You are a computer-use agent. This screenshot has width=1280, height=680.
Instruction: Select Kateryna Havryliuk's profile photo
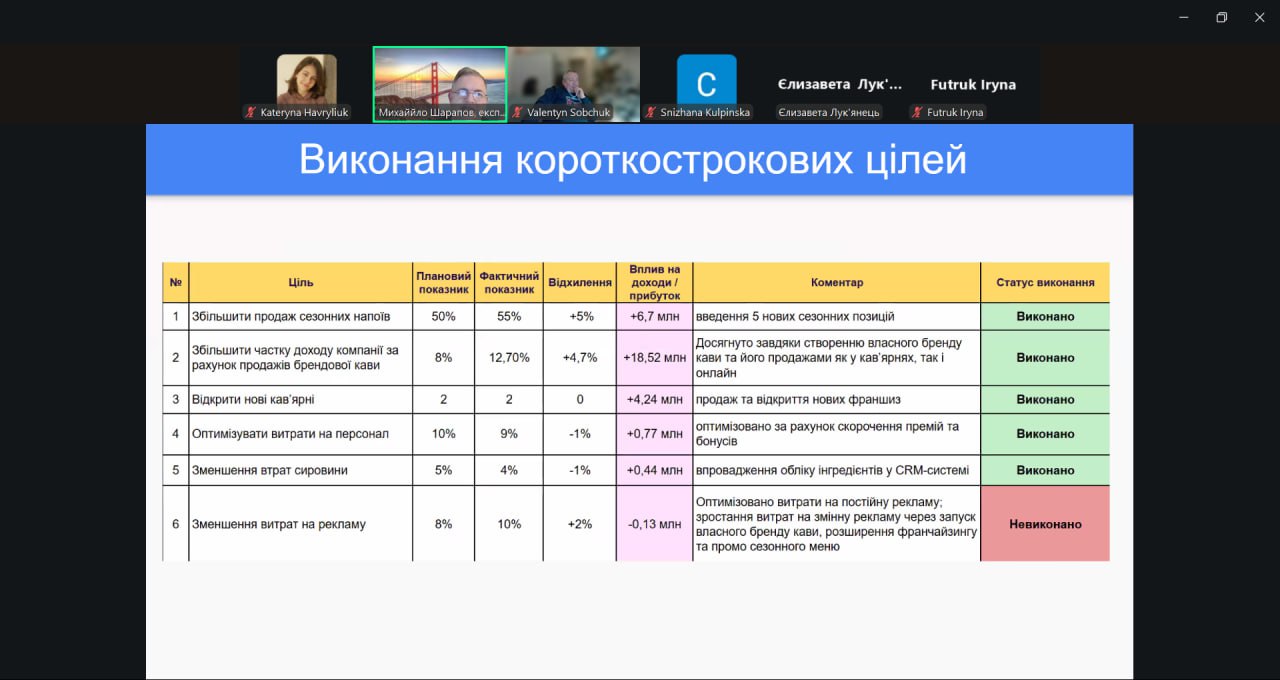point(306,80)
